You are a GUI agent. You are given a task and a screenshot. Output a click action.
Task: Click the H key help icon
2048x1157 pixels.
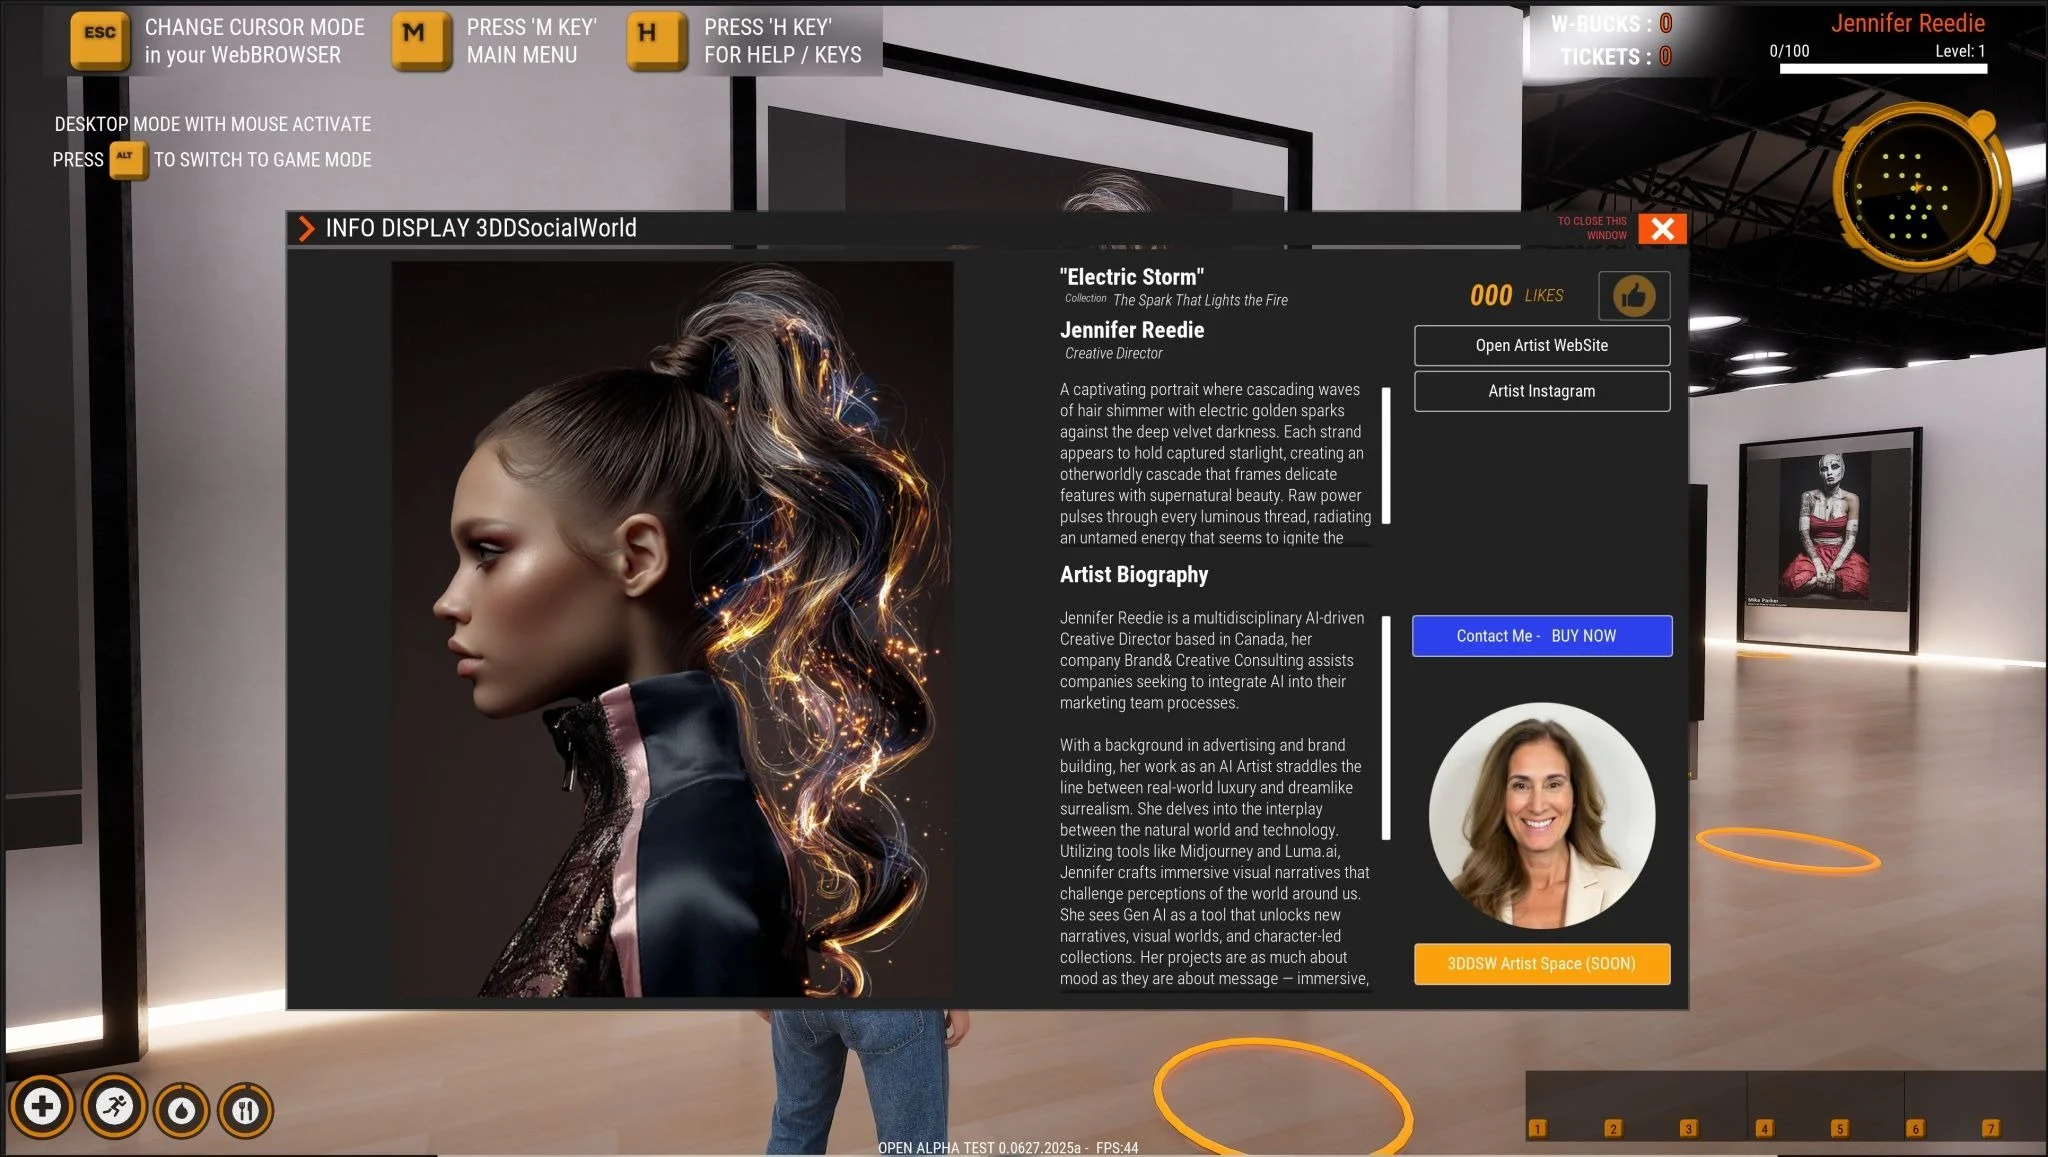[657, 40]
